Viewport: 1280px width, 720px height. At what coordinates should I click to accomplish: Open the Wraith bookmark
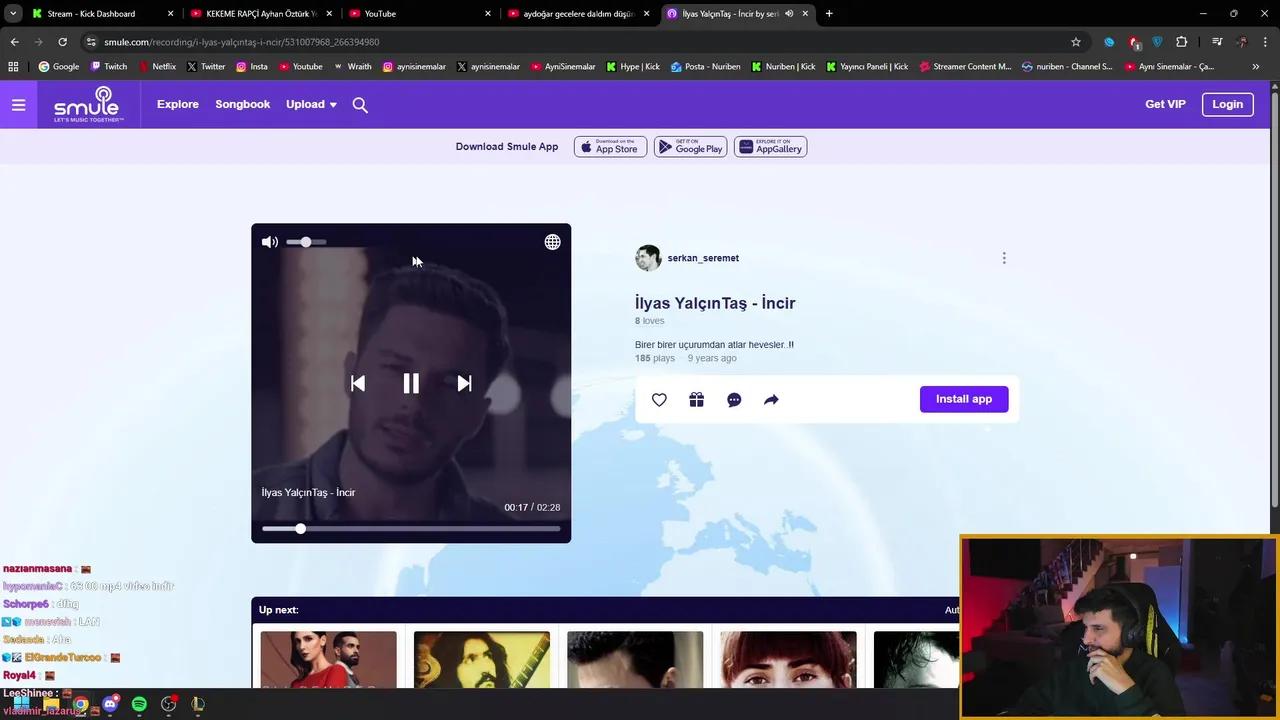tap(352, 67)
